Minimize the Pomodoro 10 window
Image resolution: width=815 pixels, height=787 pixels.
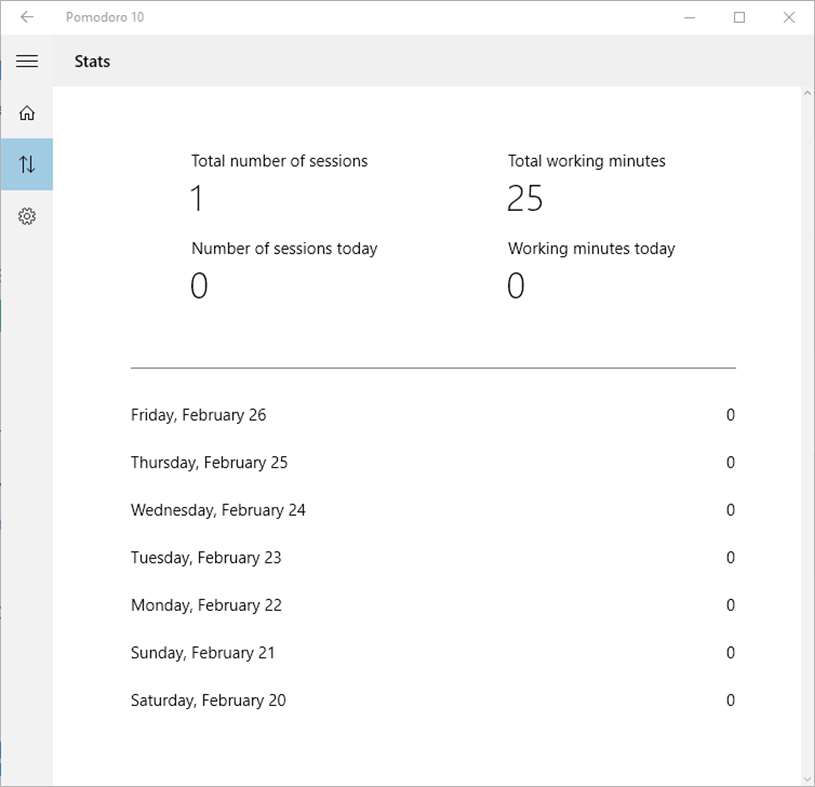pyautogui.click(x=690, y=17)
